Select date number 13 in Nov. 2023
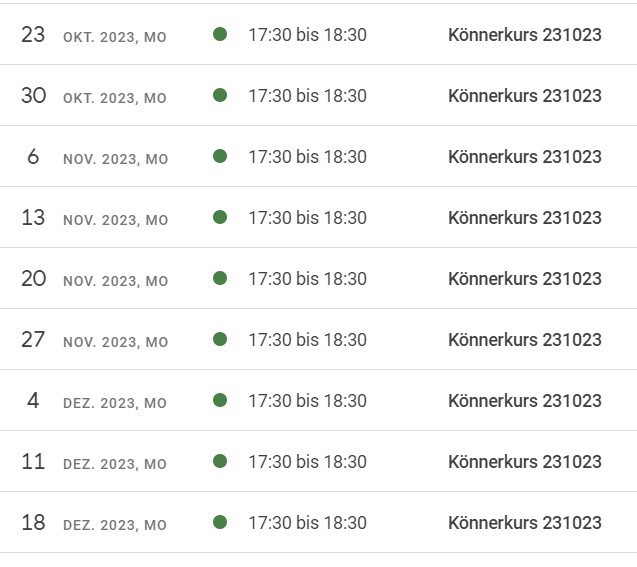 pos(33,217)
